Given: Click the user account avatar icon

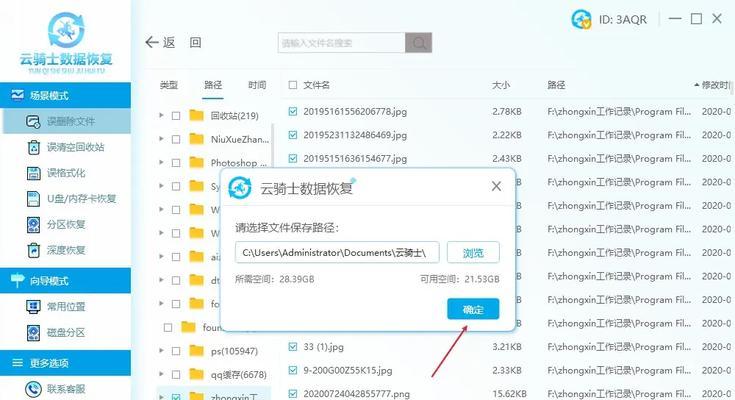Looking at the screenshot, I should [581, 19].
